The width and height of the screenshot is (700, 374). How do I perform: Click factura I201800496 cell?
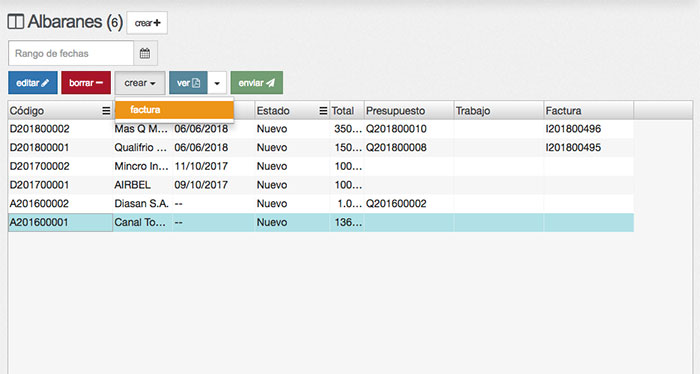tap(588, 129)
